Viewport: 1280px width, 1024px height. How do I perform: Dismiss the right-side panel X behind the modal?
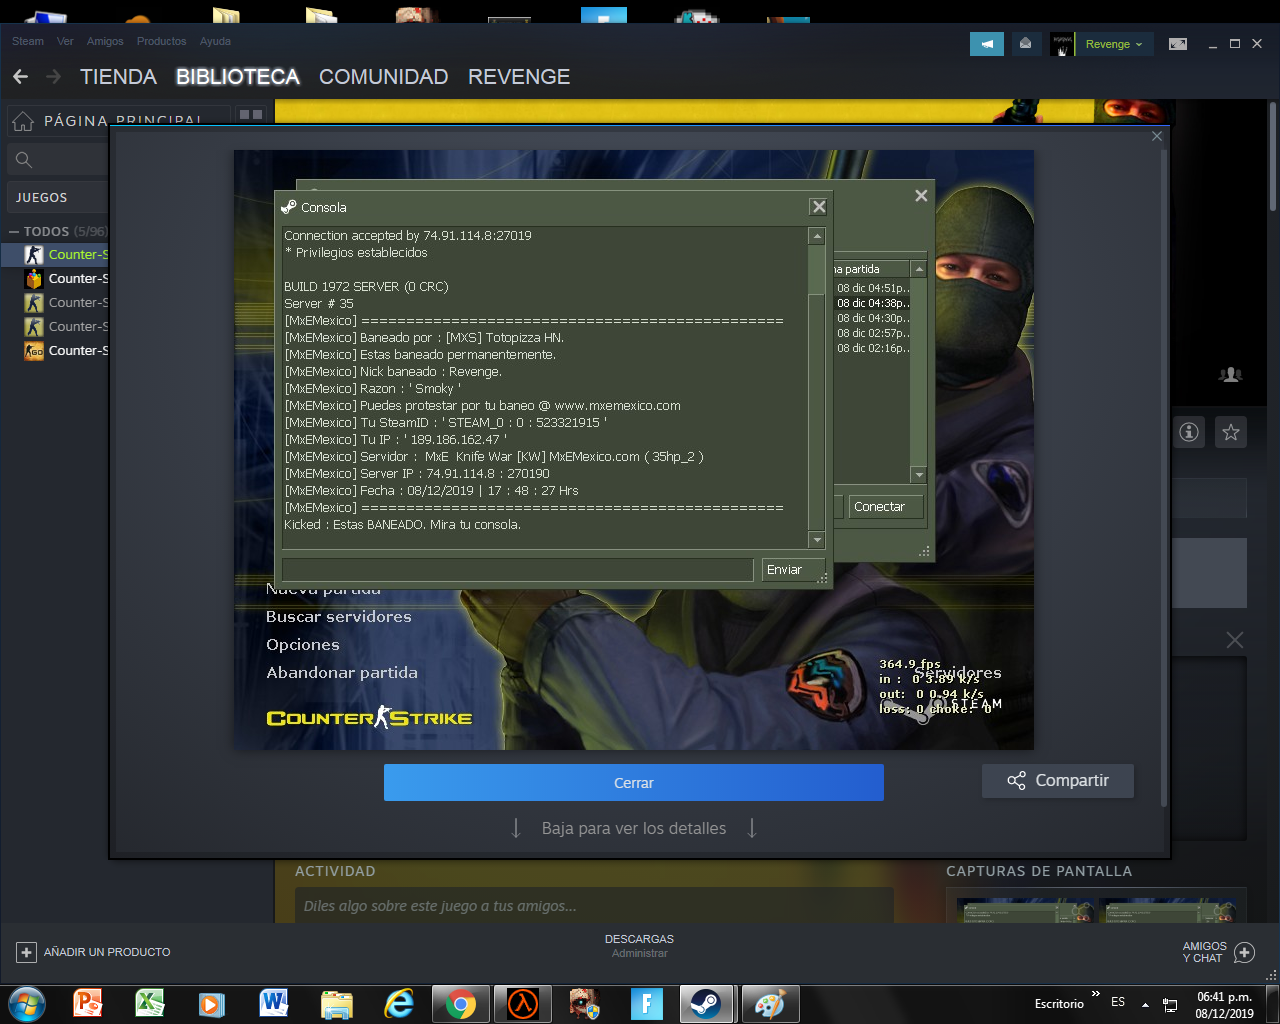(1235, 640)
